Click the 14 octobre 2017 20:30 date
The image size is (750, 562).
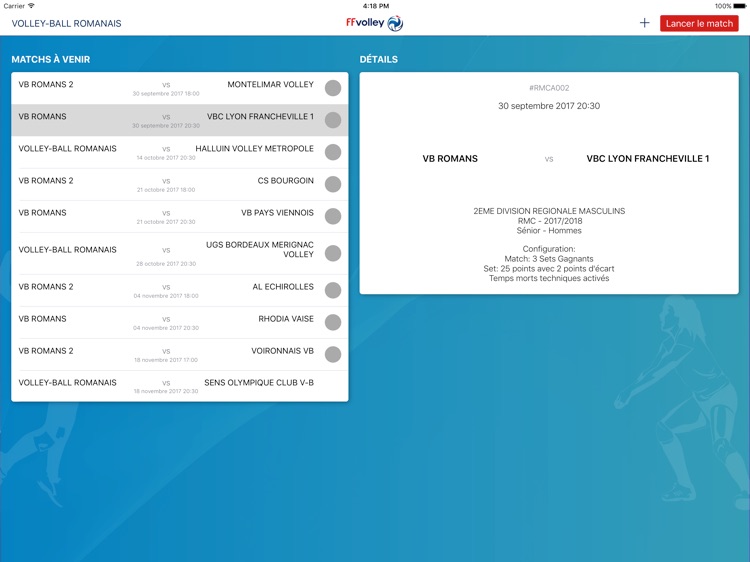[166, 158]
